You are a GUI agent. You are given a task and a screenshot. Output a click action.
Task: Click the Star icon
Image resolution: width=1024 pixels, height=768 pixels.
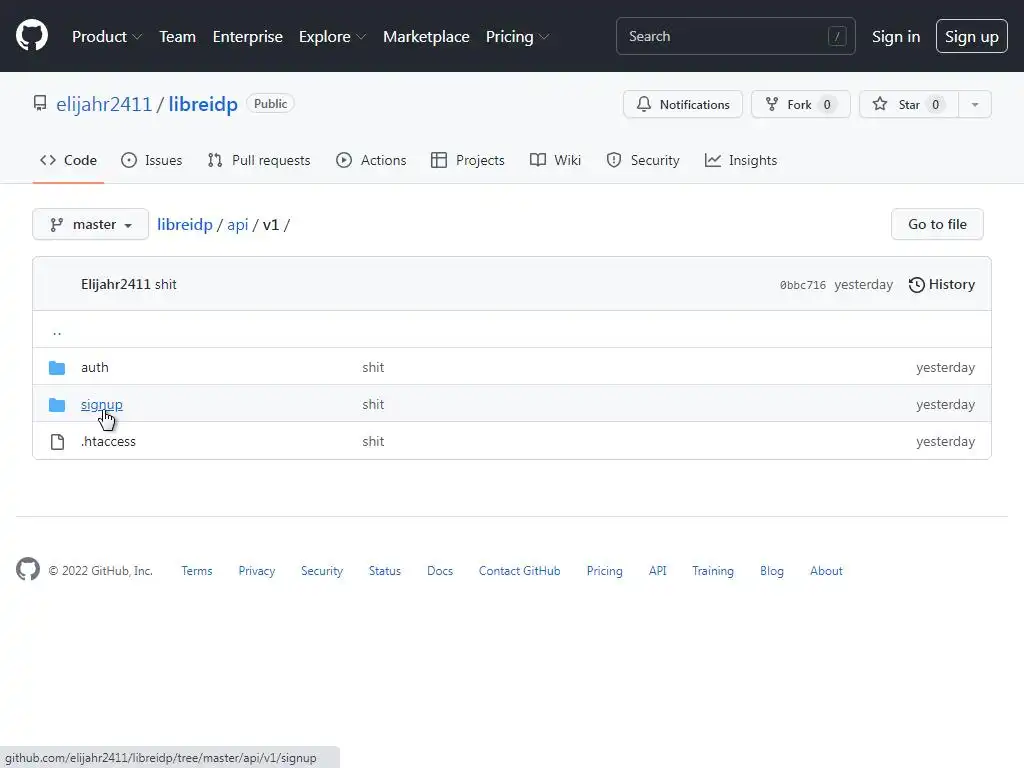pos(880,104)
